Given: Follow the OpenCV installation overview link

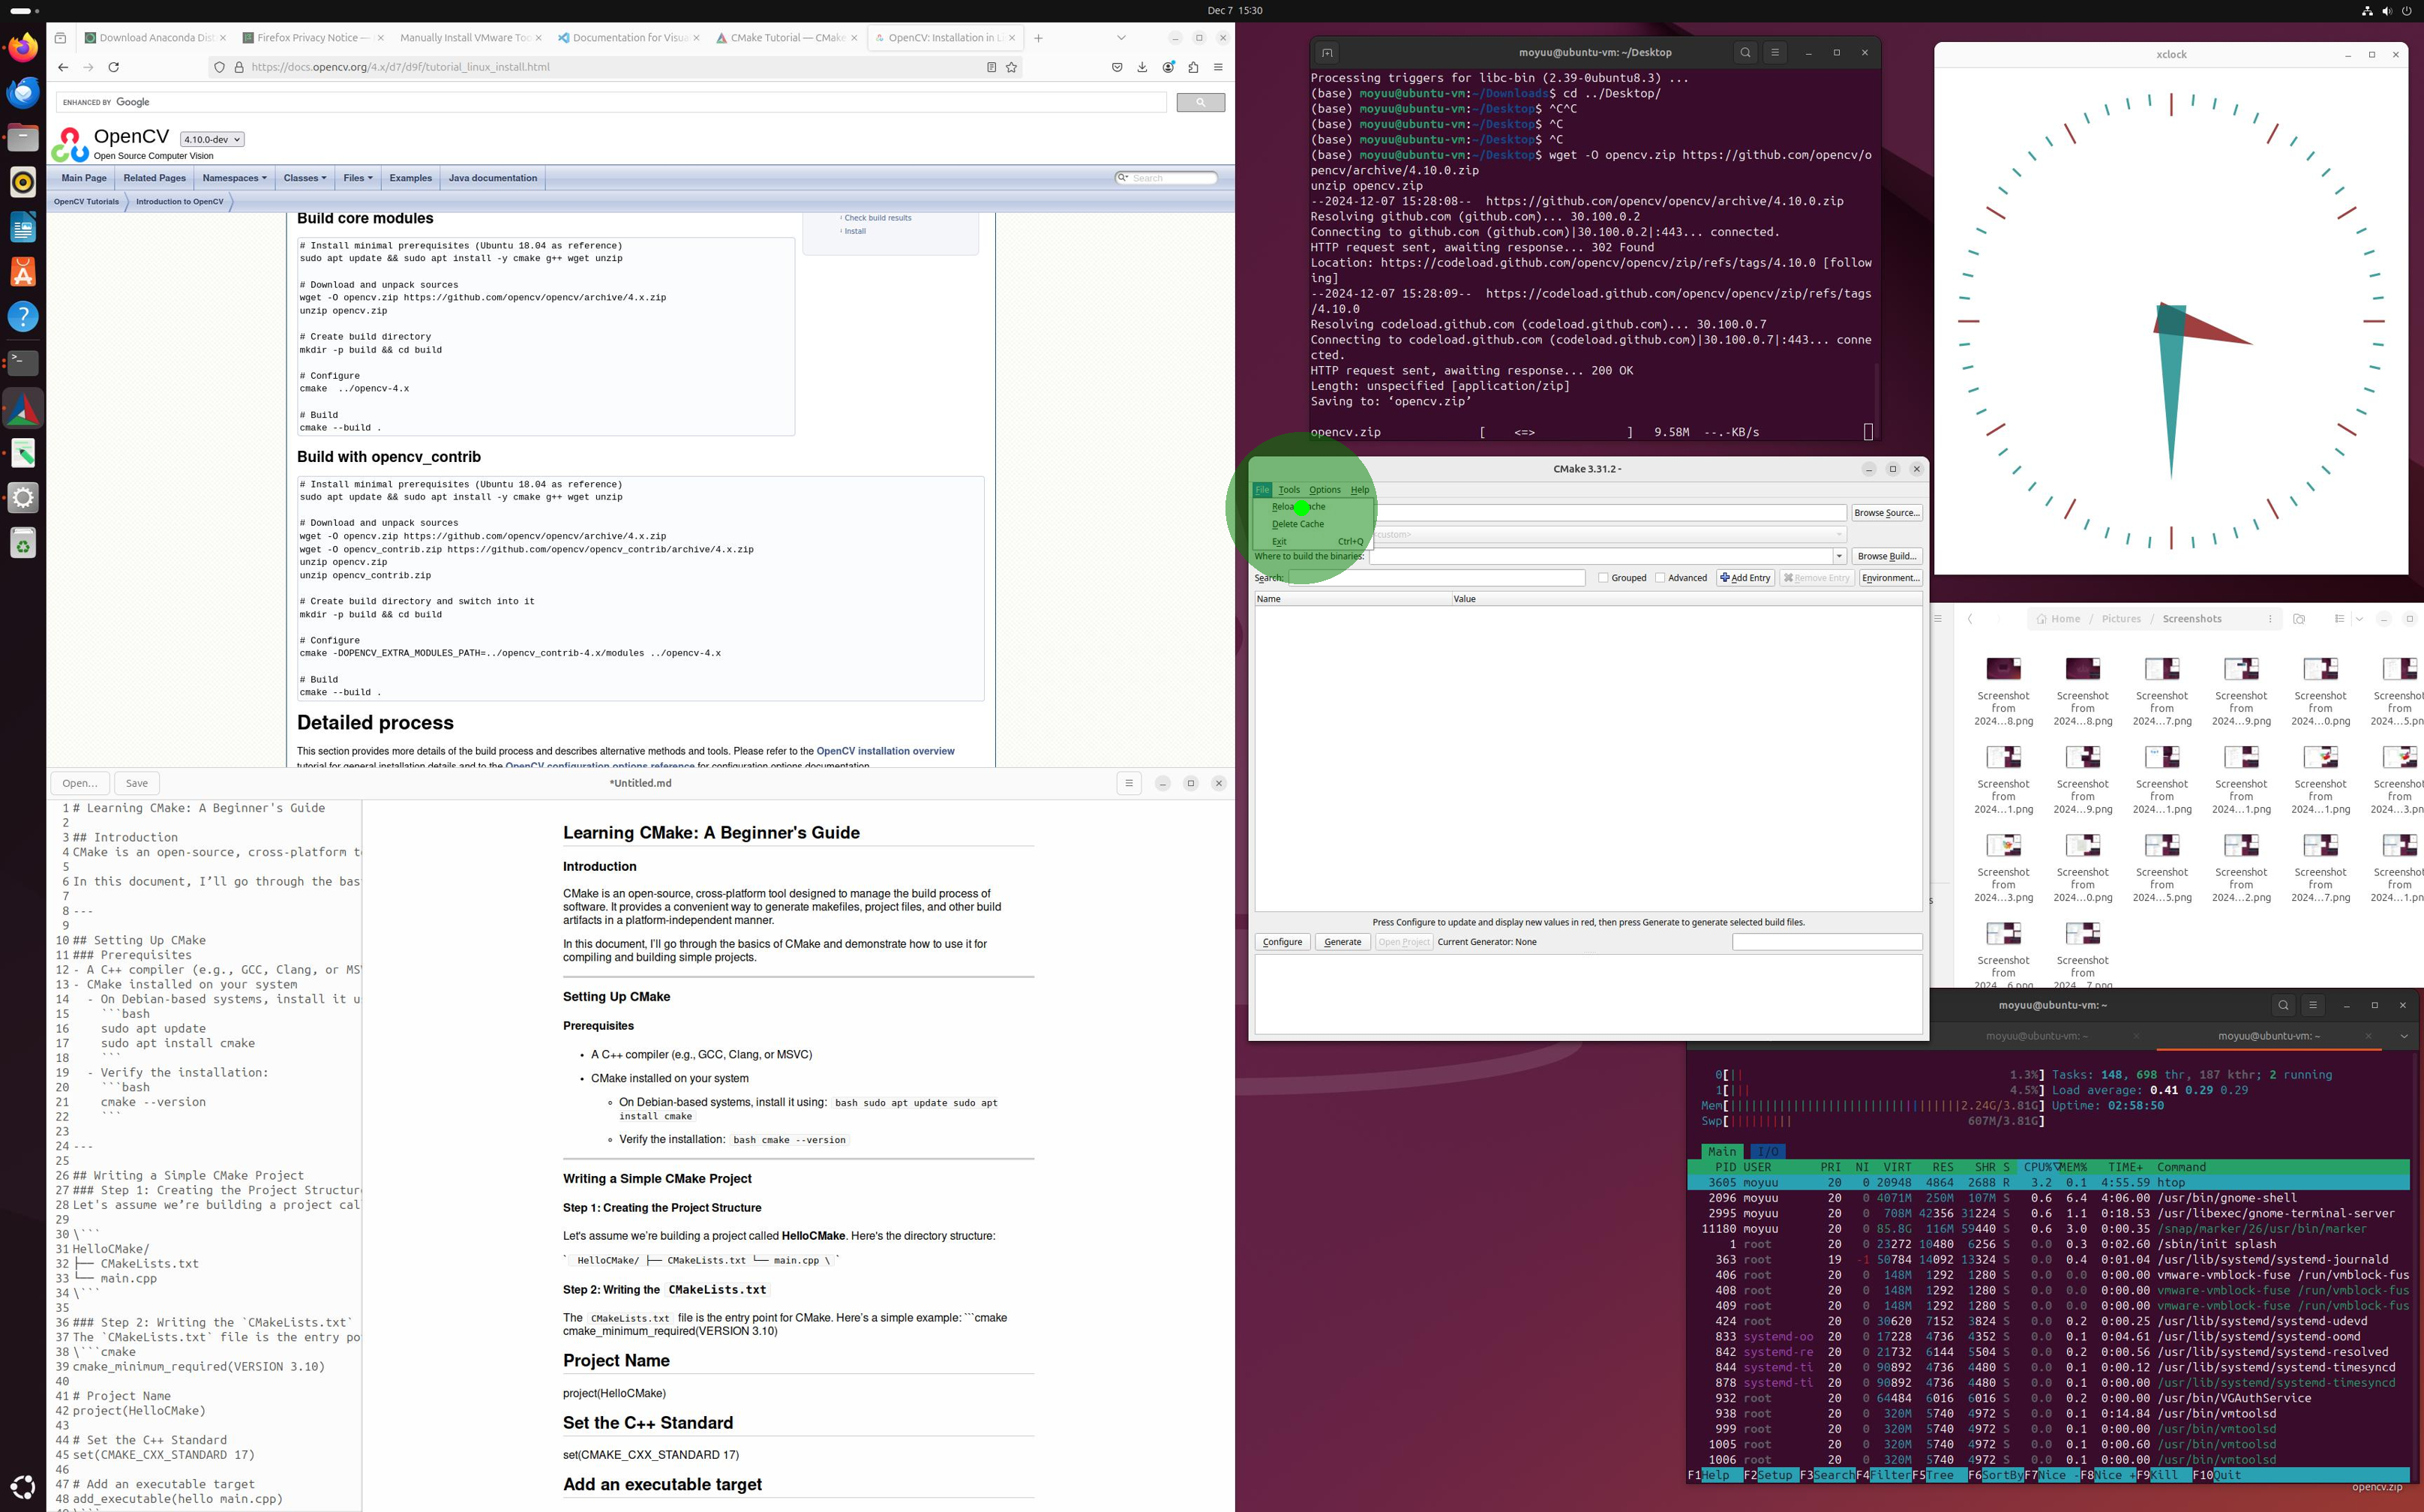Looking at the screenshot, I should 885,751.
